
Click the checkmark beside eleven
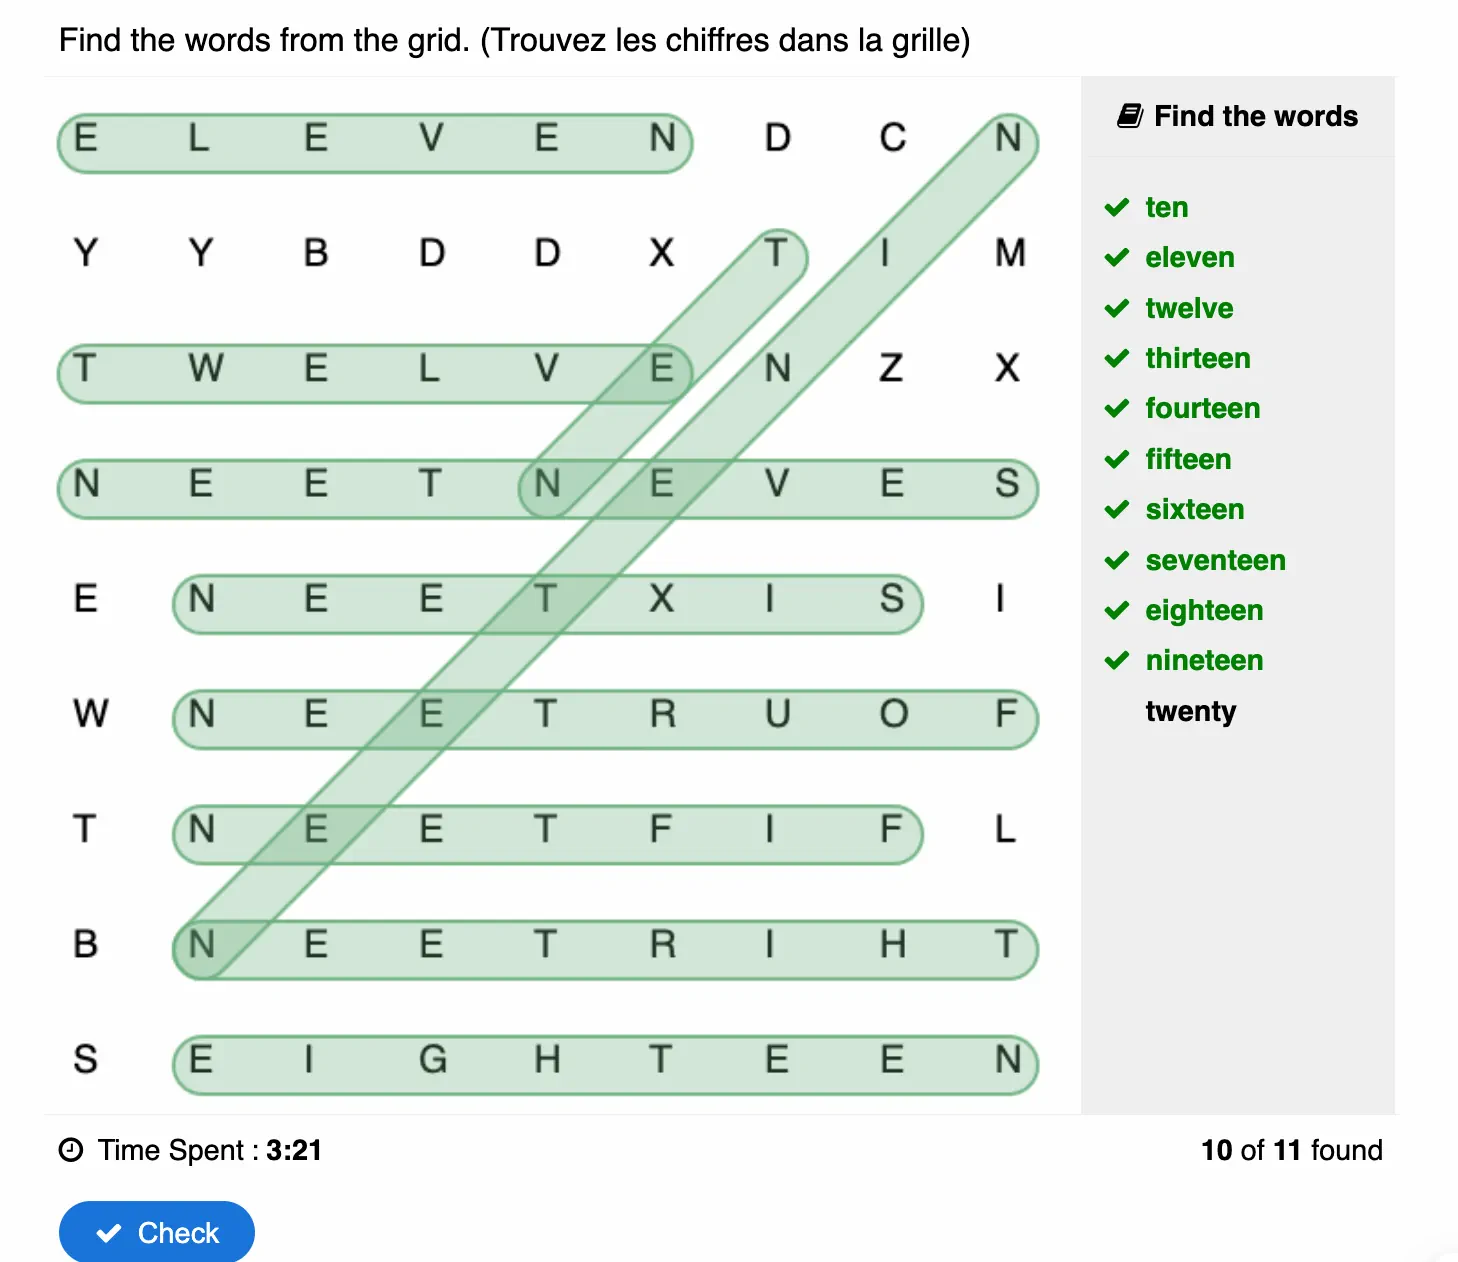[x=1117, y=258]
